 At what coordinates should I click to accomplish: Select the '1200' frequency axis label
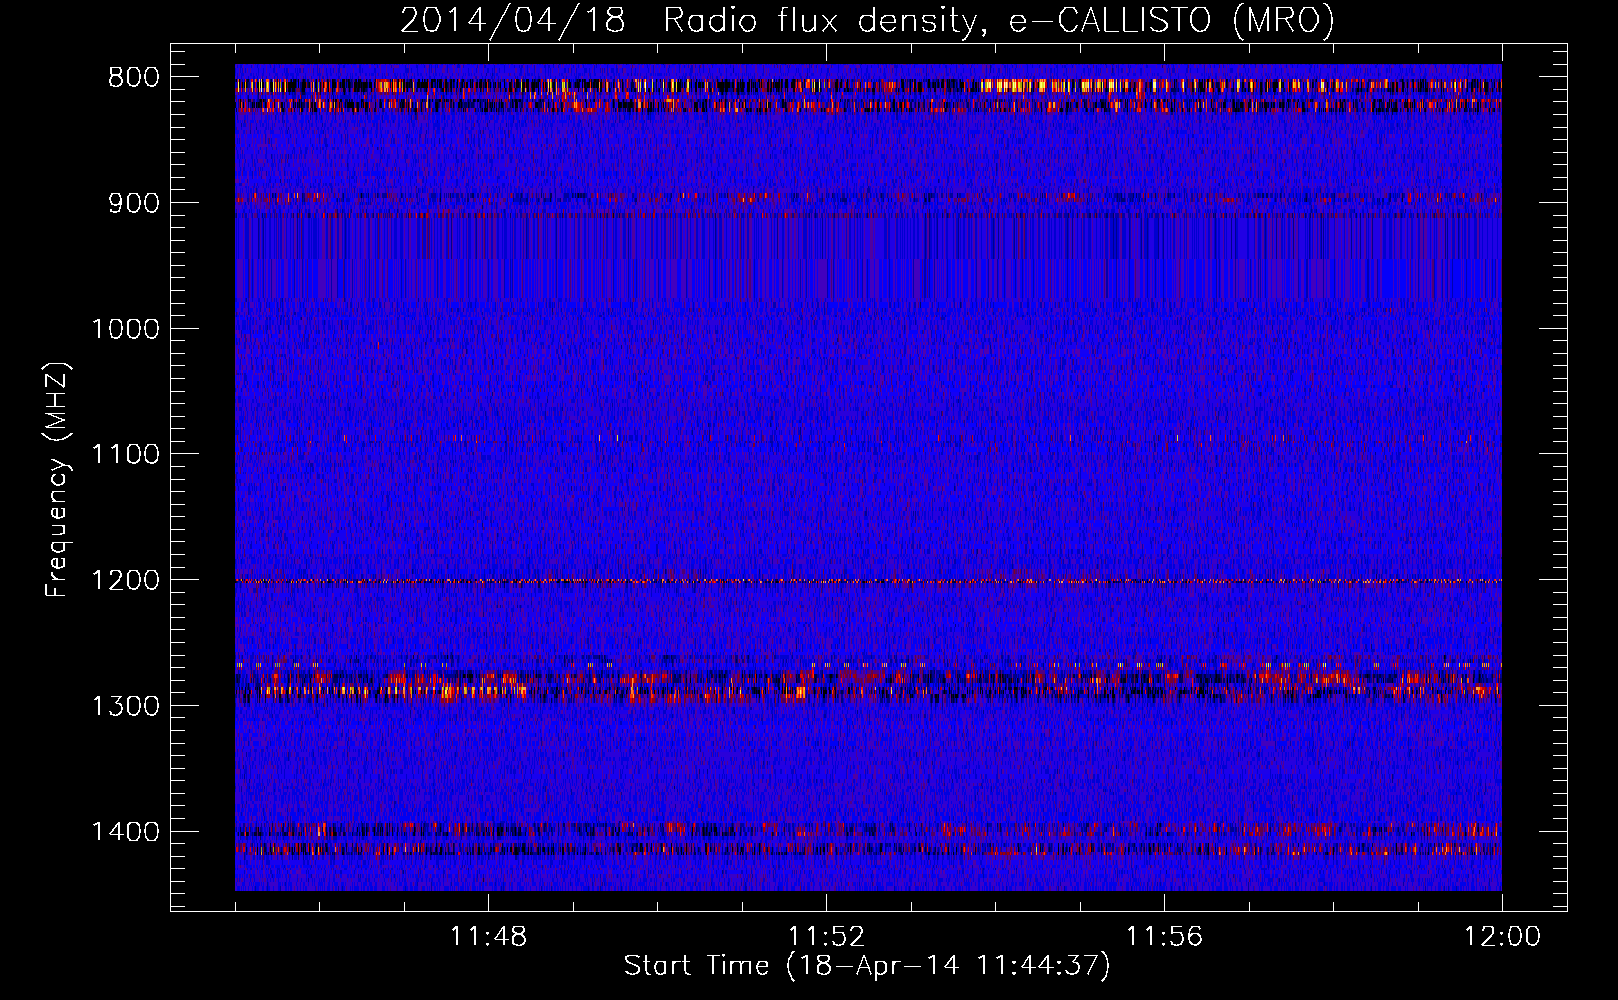click(125, 581)
